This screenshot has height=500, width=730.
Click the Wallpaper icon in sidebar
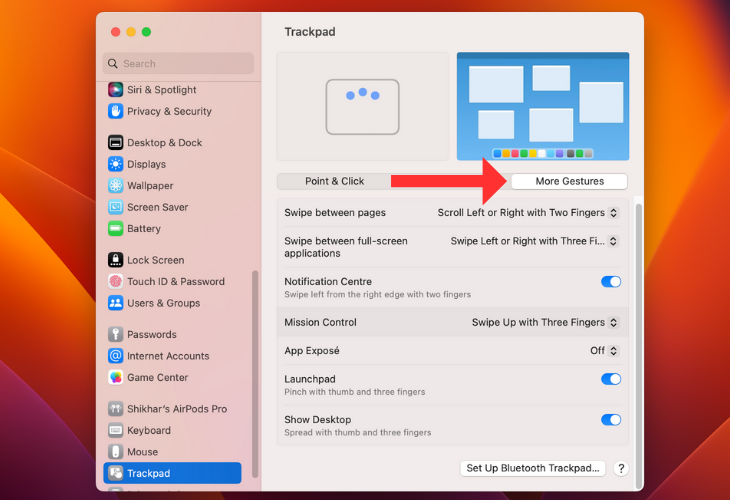(116, 186)
